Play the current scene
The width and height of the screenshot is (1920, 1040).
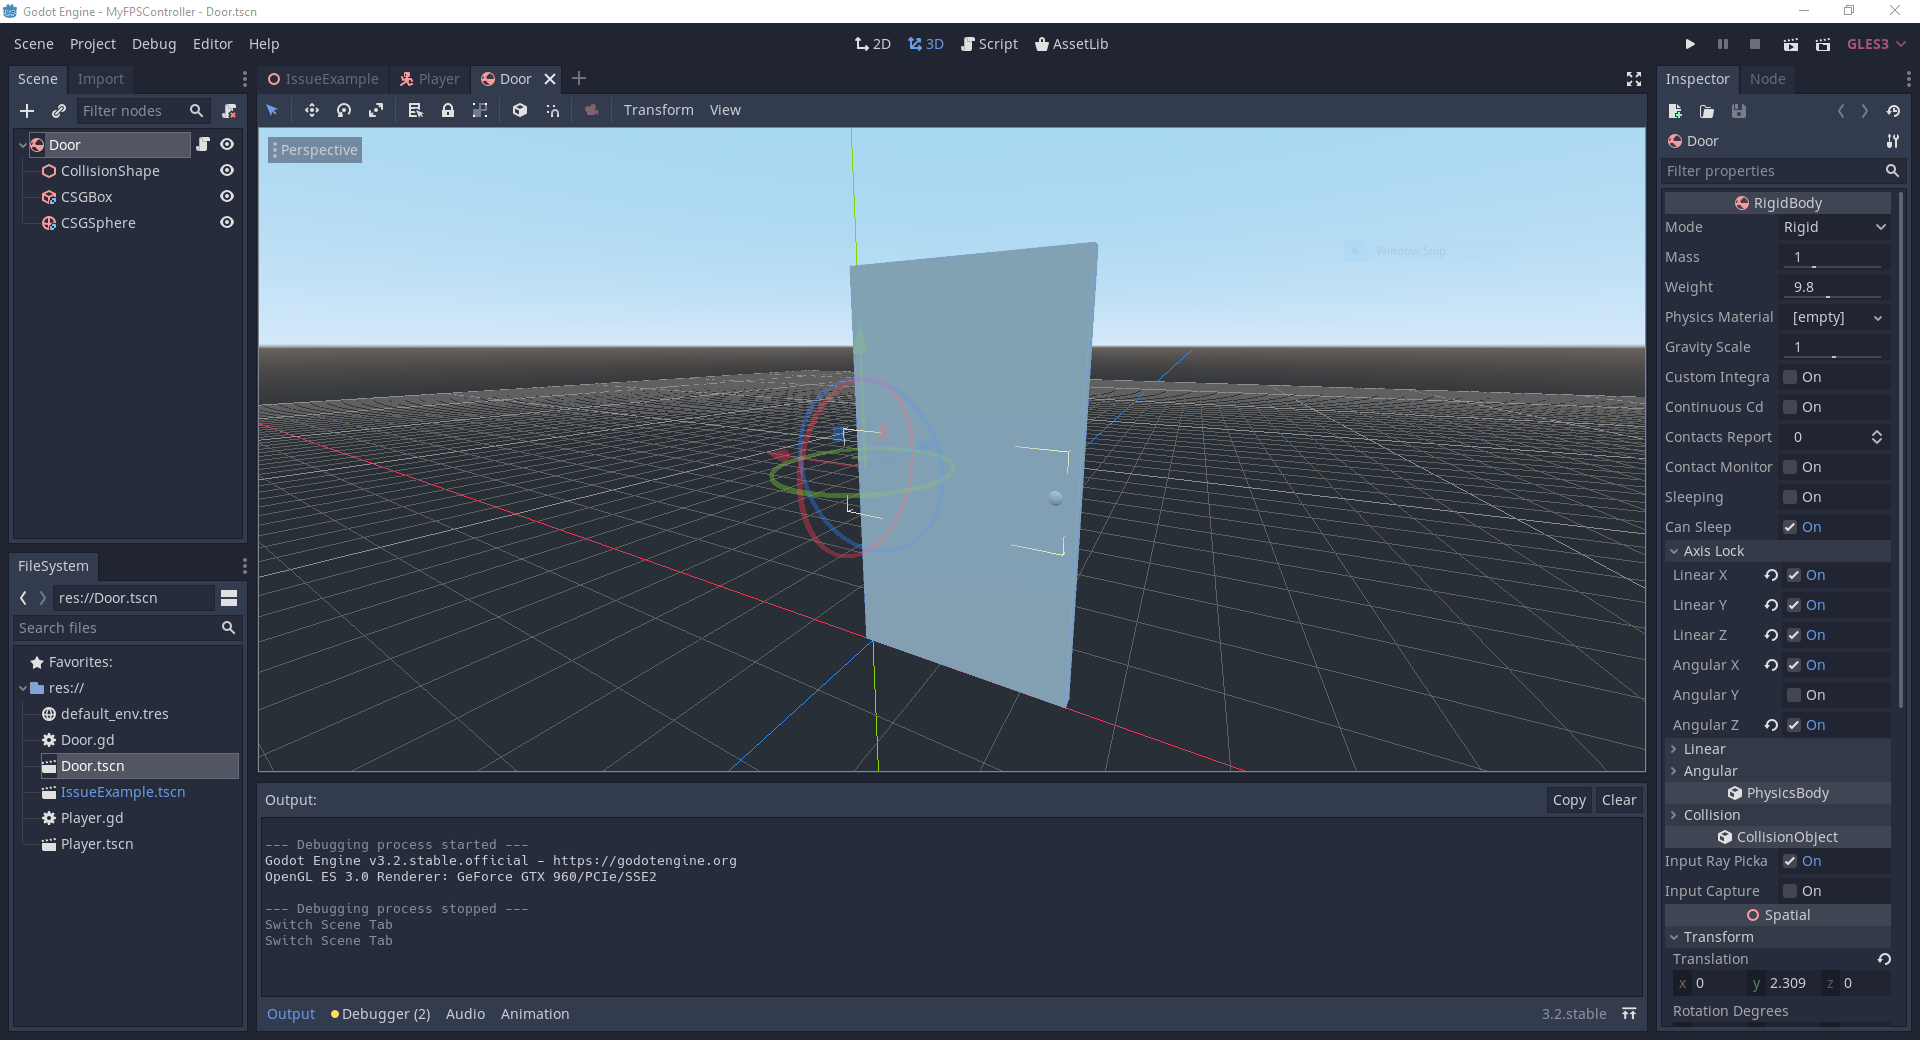1791,44
